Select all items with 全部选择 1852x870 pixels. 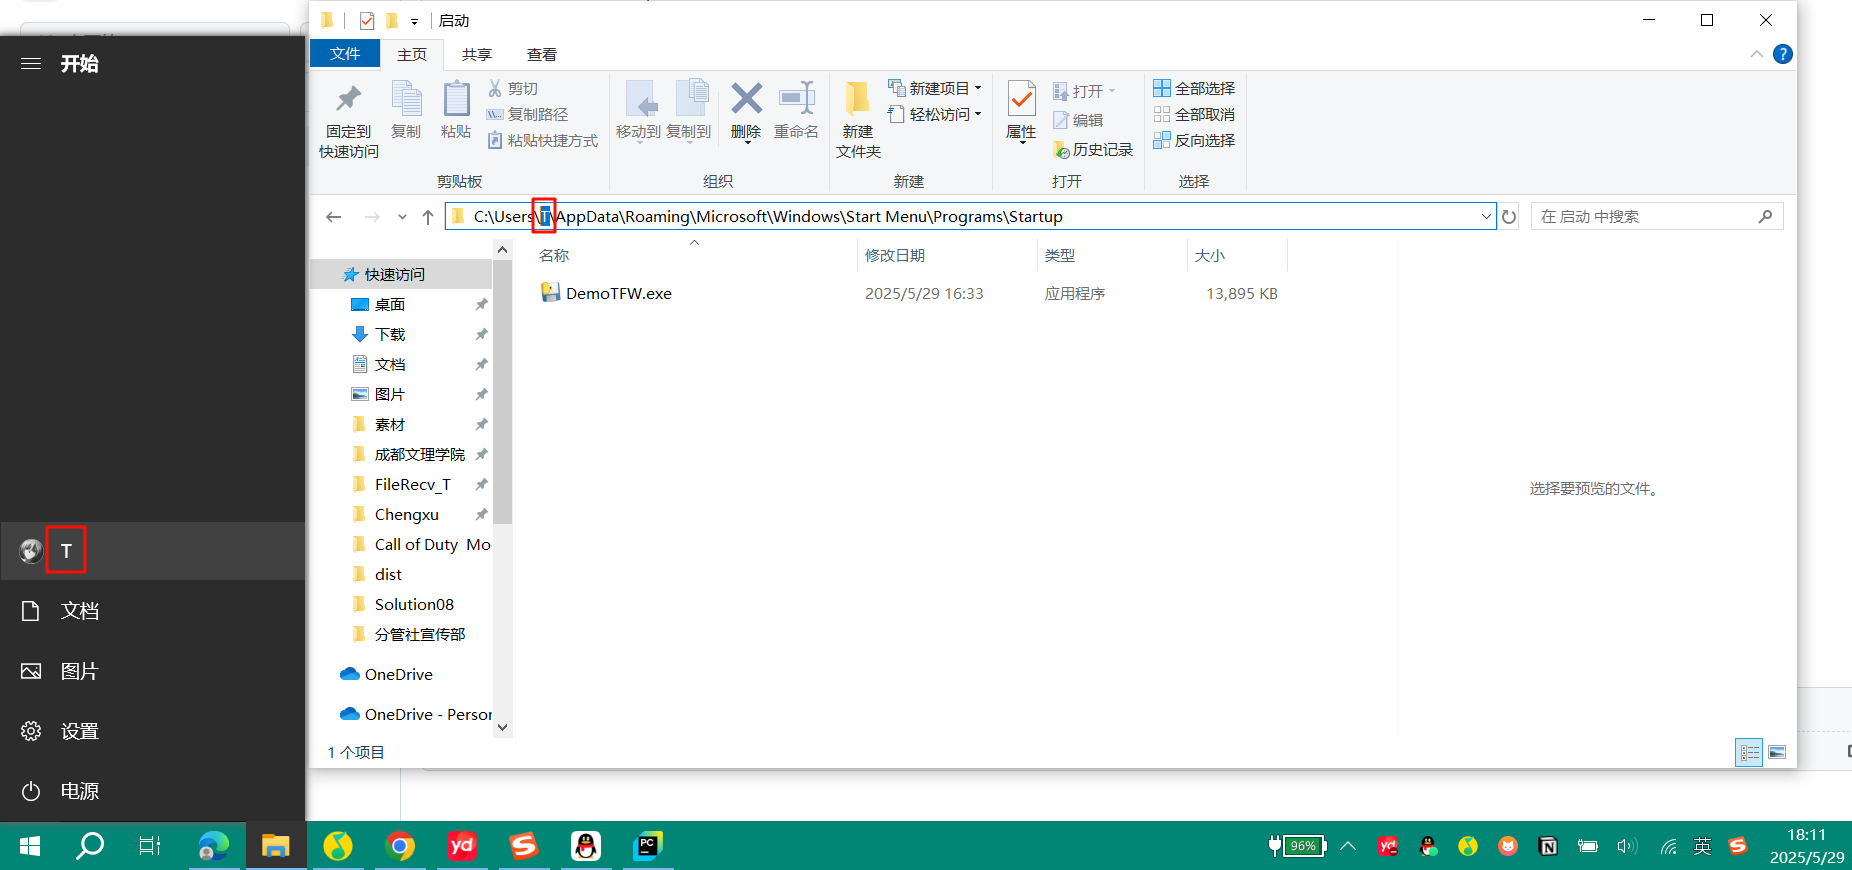point(1194,88)
